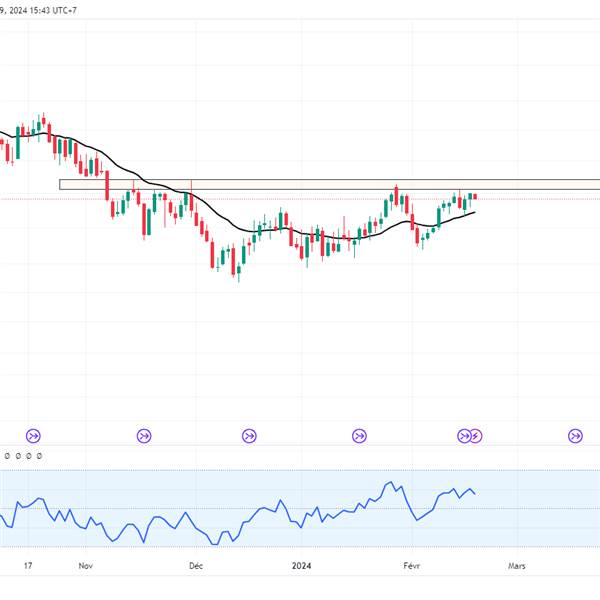Click the 2024 label on time axis
This screenshot has height=600, width=600.
(302, 566)
